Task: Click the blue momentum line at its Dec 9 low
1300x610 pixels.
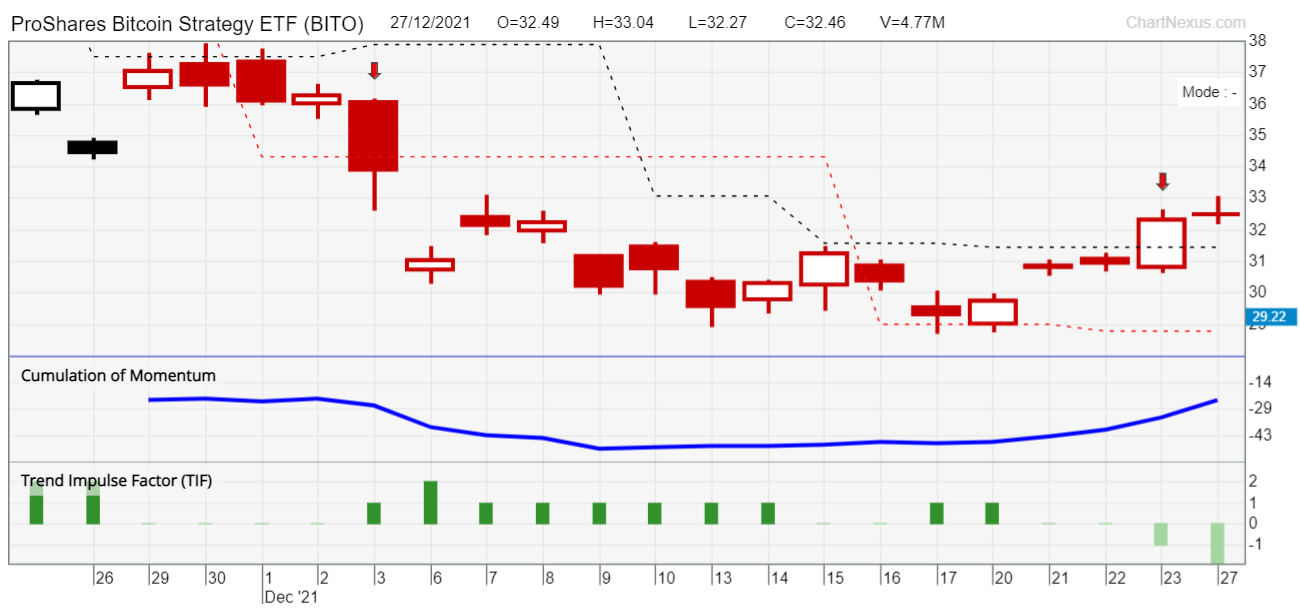Action: (x=600, y=448)
